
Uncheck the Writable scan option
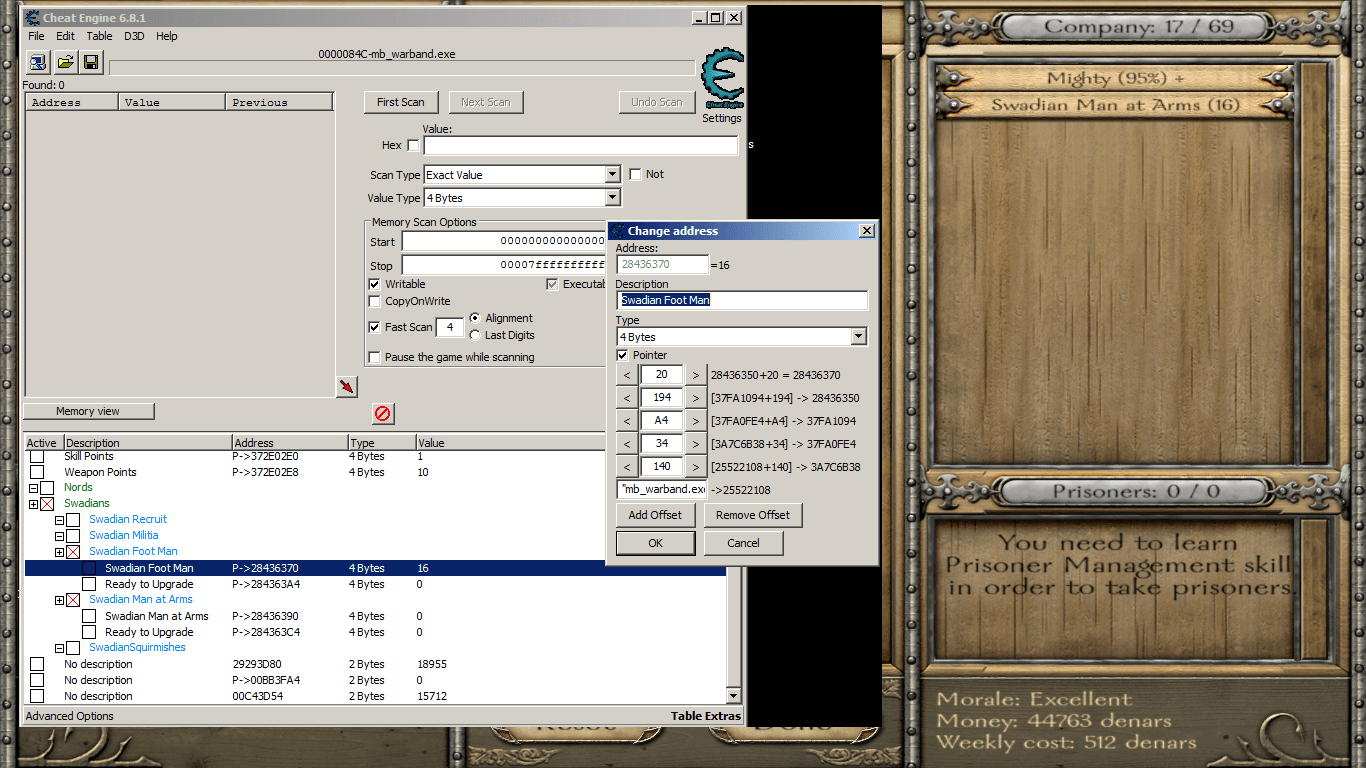[375, 283]
